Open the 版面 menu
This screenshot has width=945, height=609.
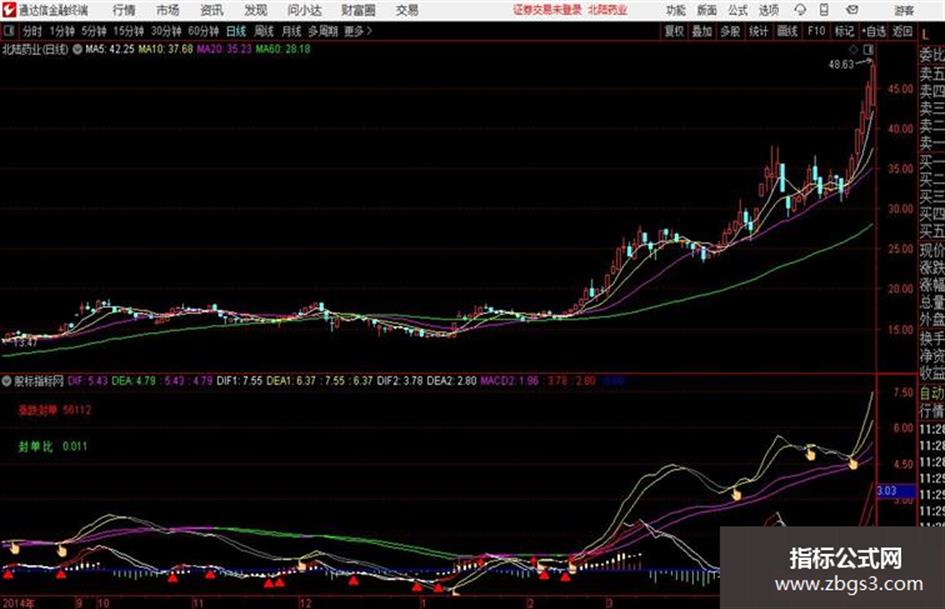(x=706, y=10)
